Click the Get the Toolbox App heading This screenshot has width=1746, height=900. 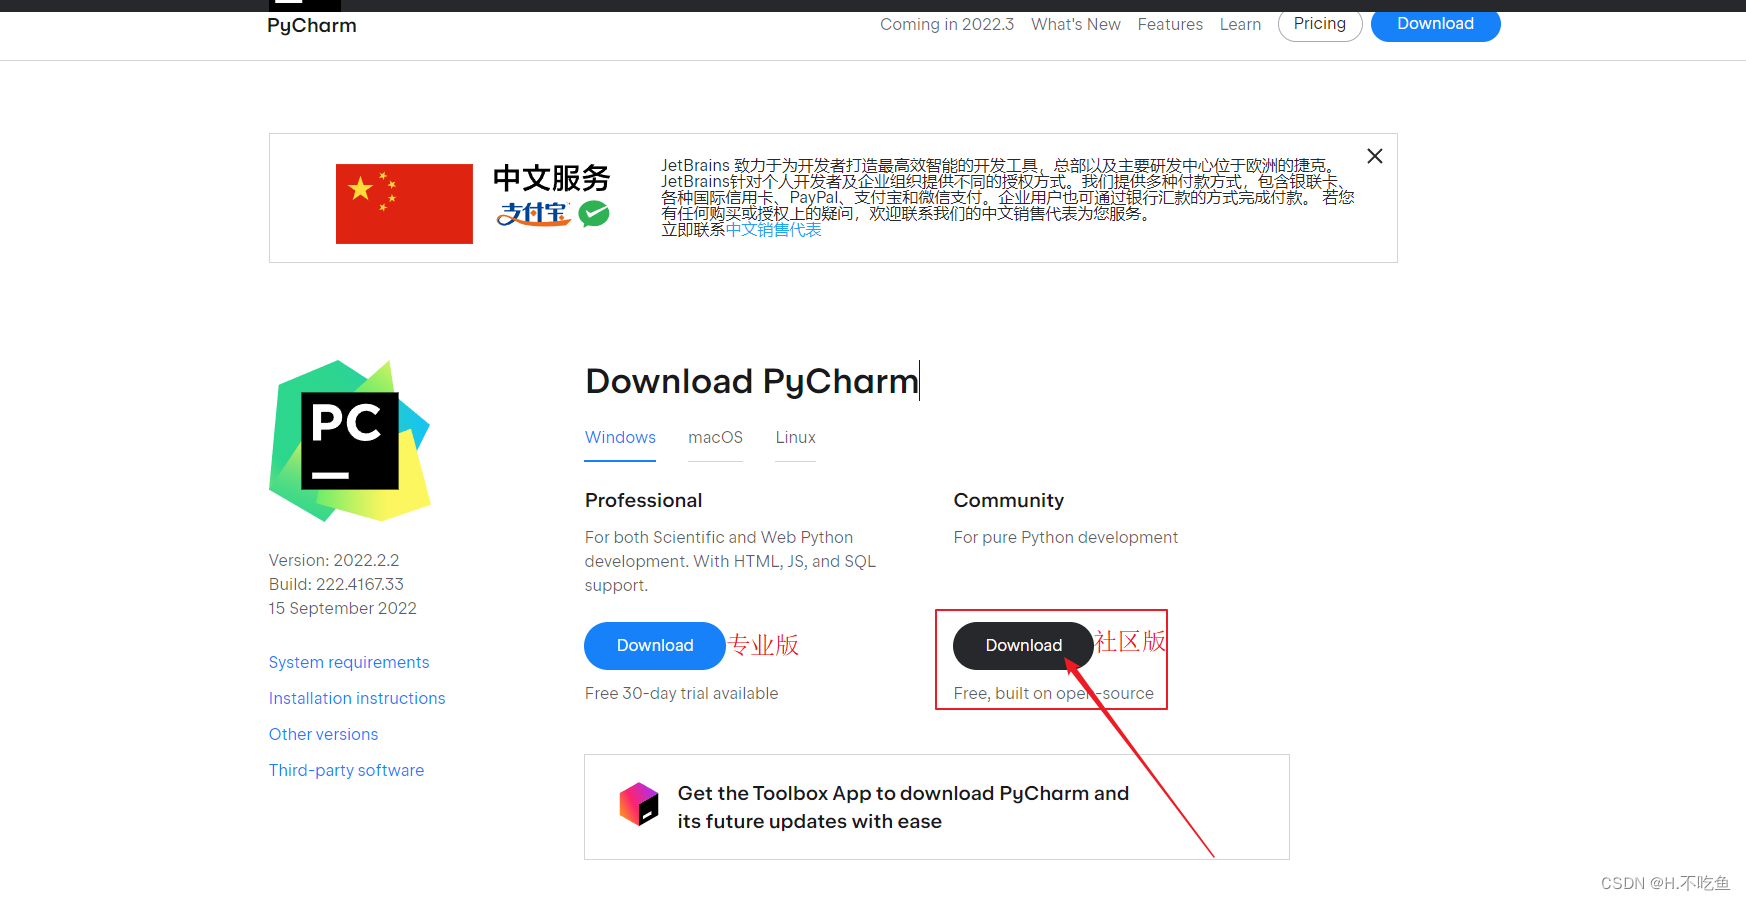[903, 807]
